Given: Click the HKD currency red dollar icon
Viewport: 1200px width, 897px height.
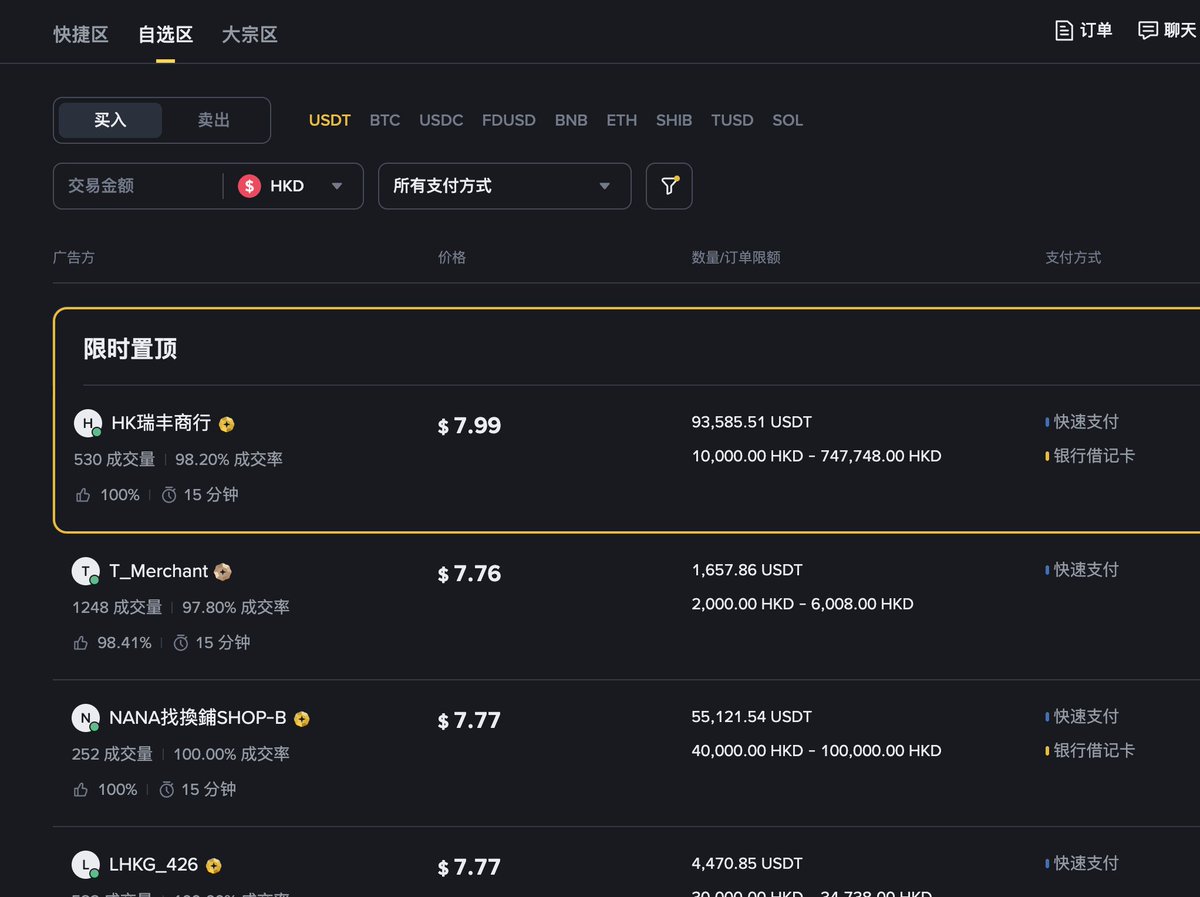Looking at the screenshot, I should 249,186.
